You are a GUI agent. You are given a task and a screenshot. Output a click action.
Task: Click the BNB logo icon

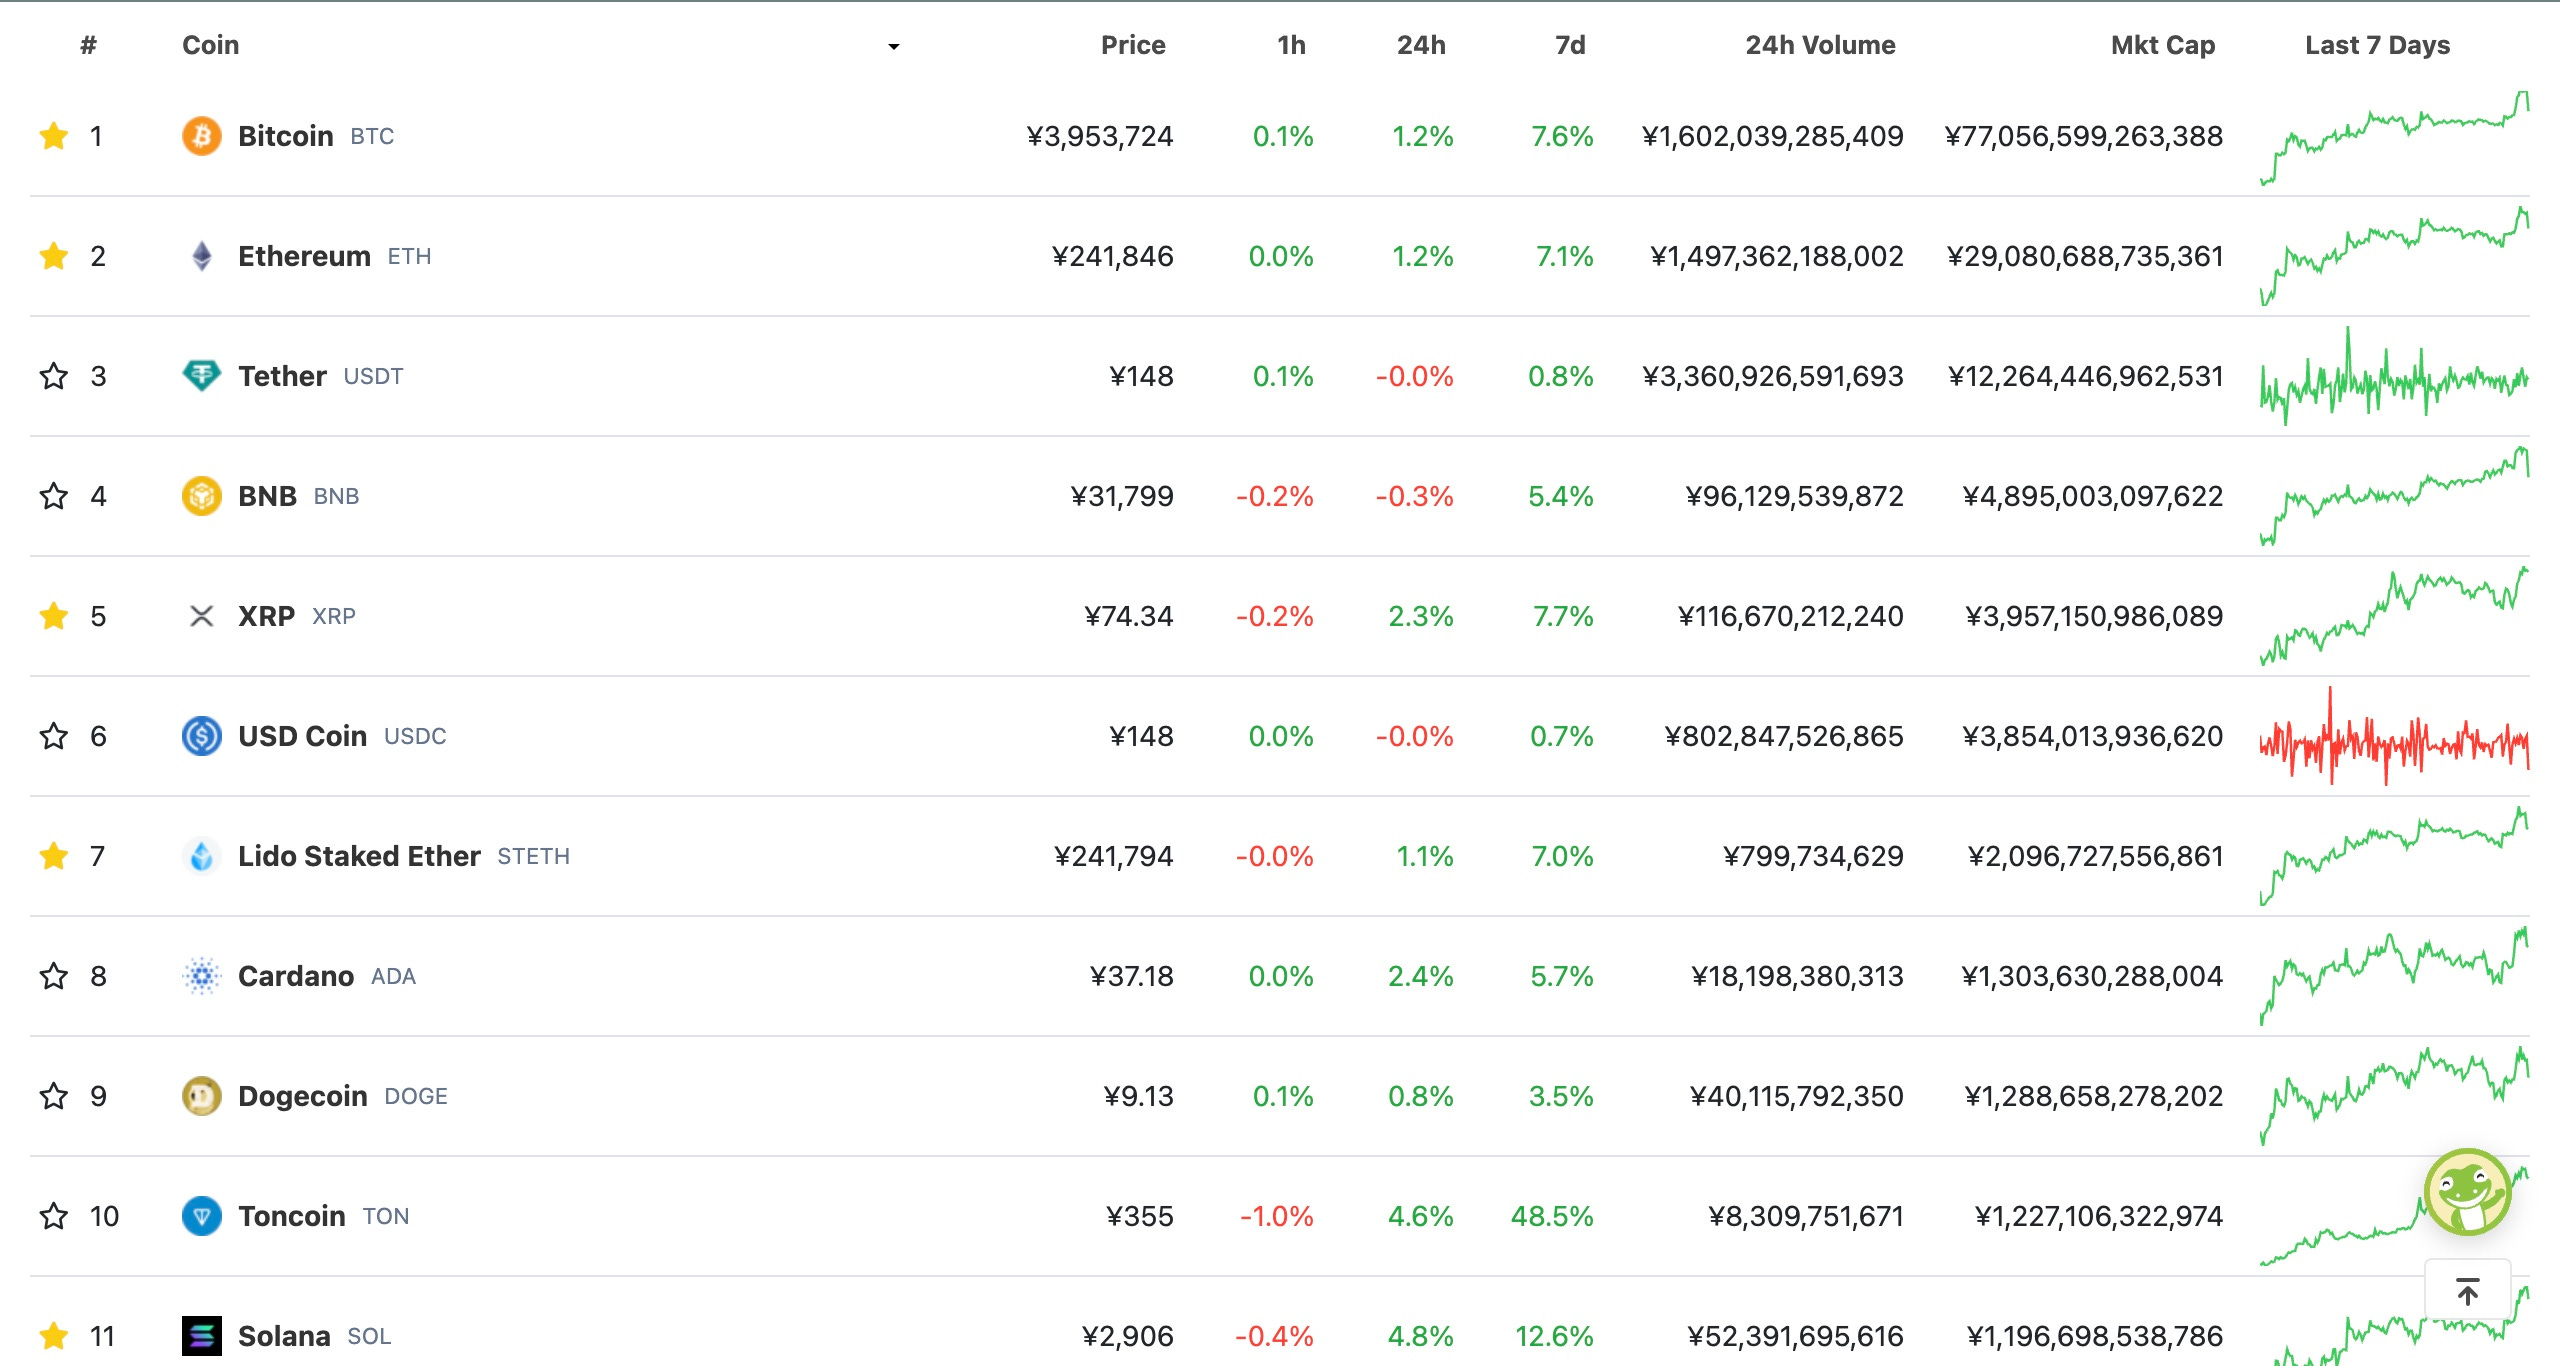pos(202,496)
